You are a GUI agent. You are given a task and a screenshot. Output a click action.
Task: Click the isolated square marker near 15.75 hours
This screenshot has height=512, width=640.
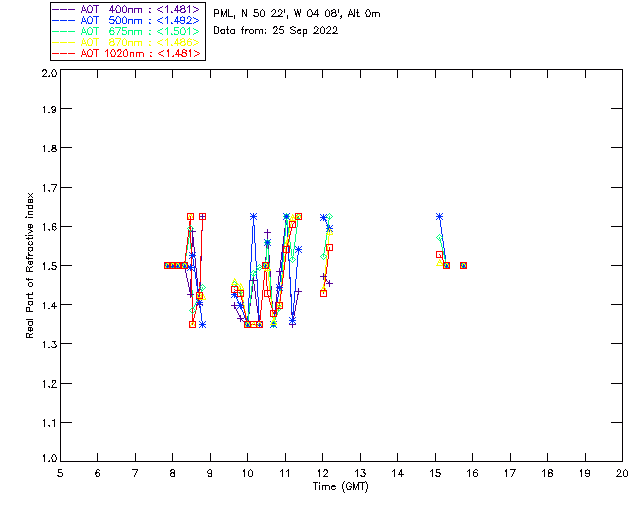coord(463,265)
